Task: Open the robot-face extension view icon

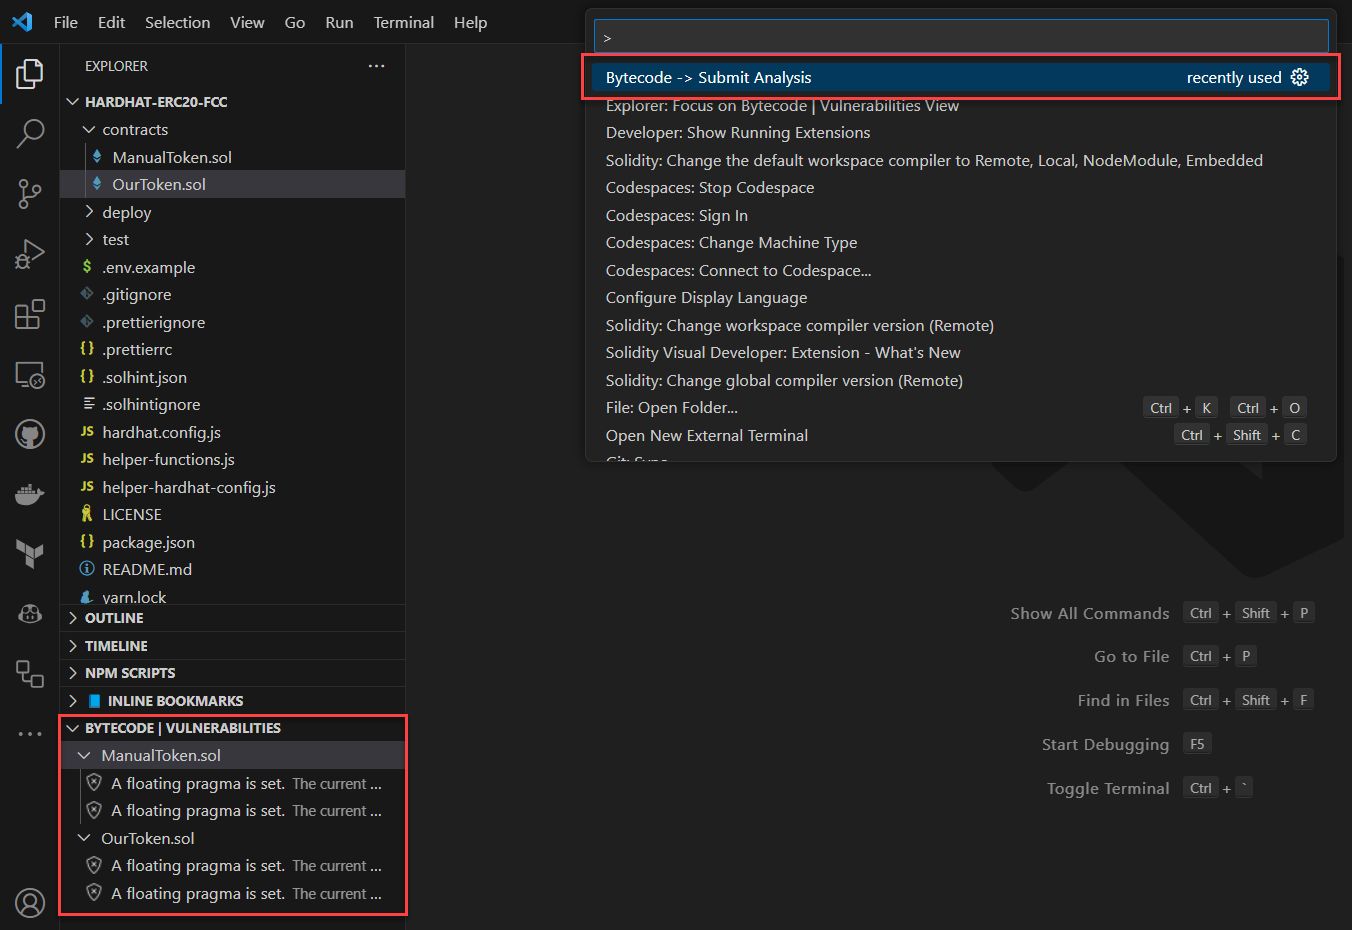Action: point(30,613)
